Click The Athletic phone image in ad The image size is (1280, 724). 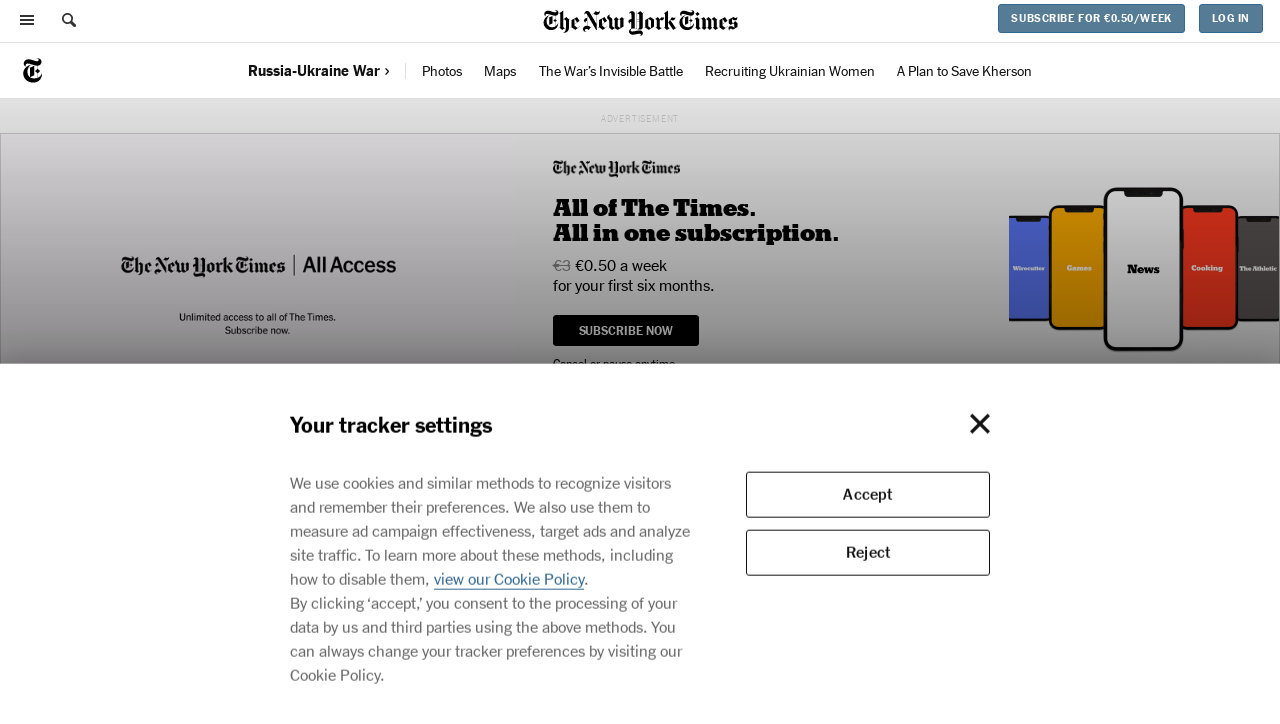click(1258, 268)
